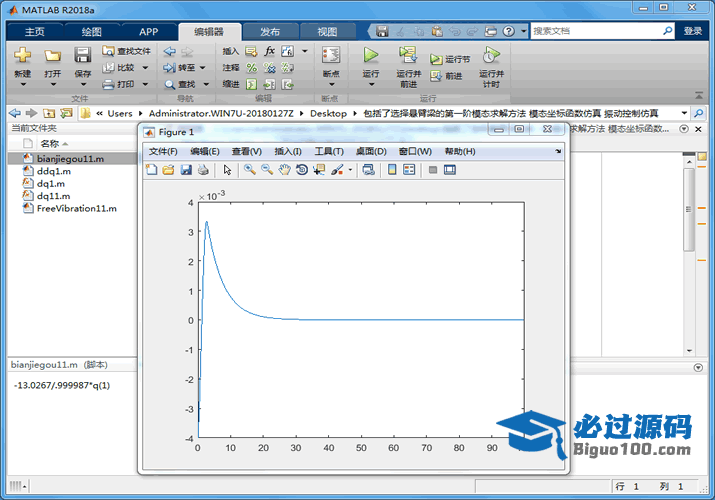715x500 pixels.
Task: Open the Brush tool color dropdown arrow
Action: coord(350,170)
